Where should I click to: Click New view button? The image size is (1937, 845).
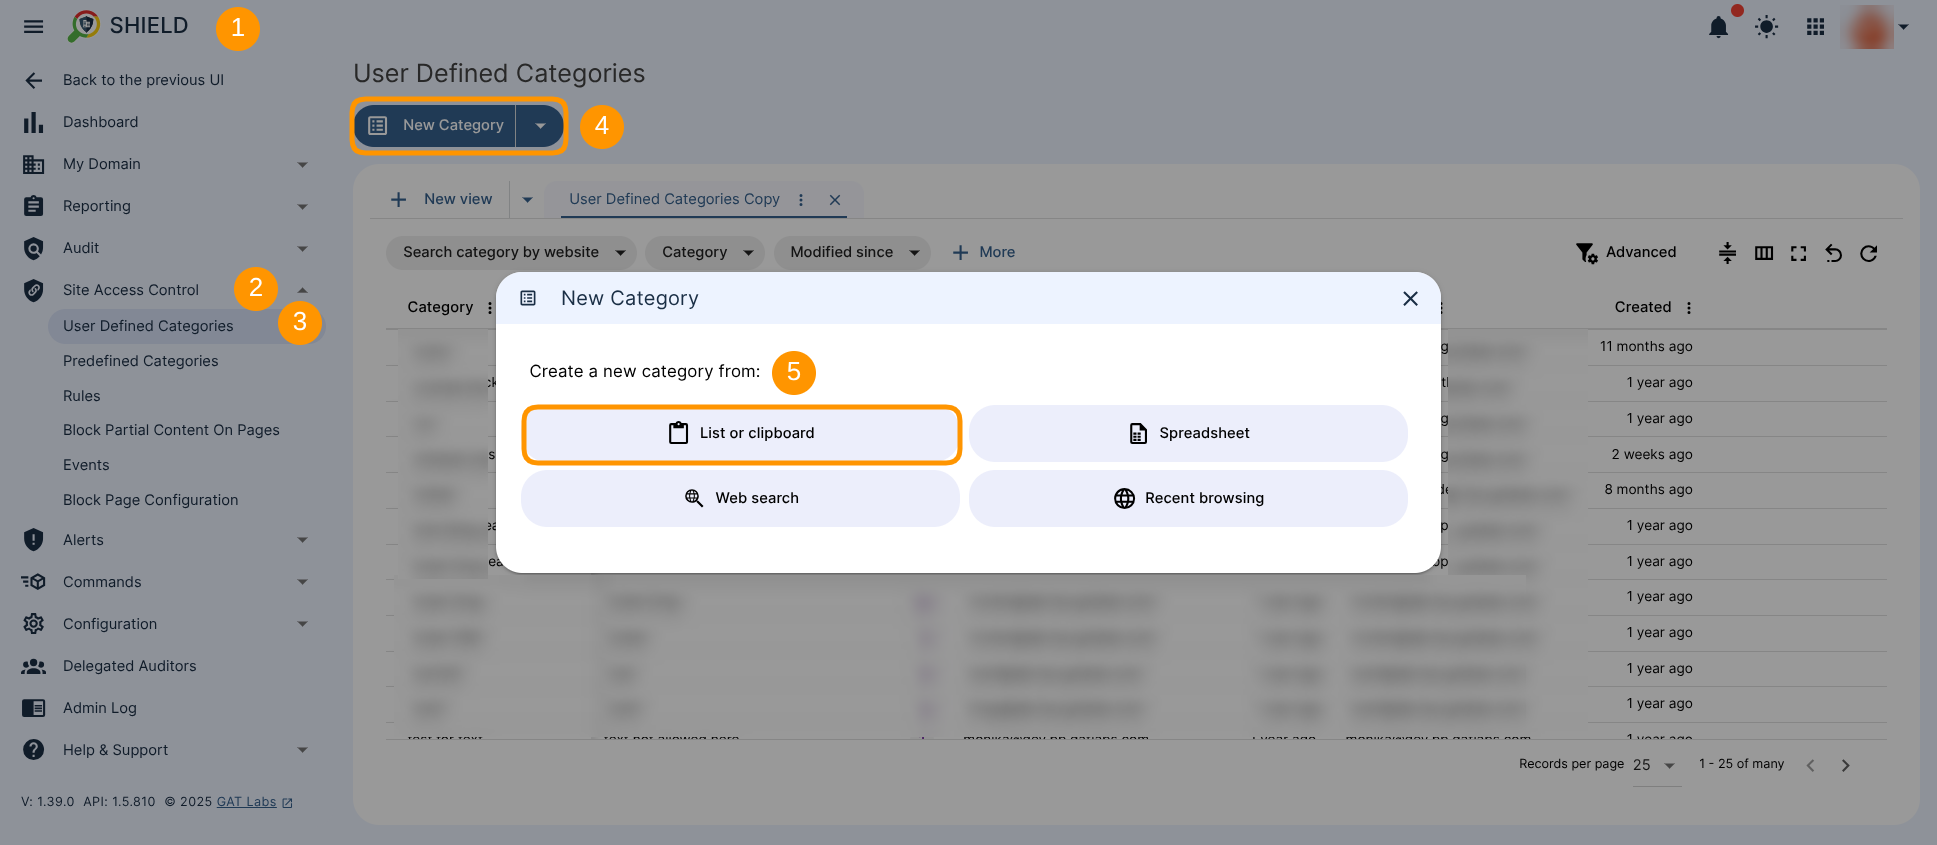pyautogui.click(x=441, y=200)
